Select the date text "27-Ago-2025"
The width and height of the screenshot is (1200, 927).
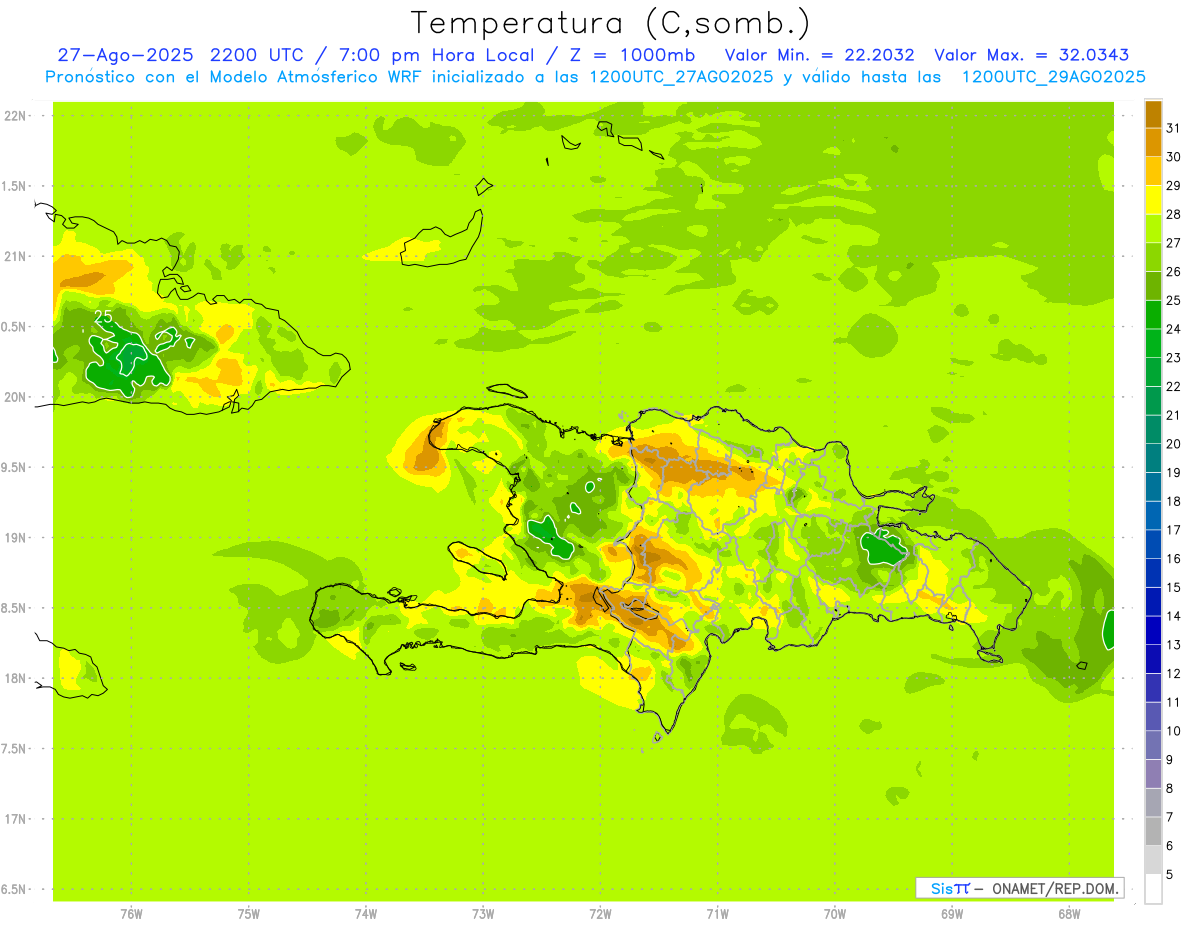point(125,55)
